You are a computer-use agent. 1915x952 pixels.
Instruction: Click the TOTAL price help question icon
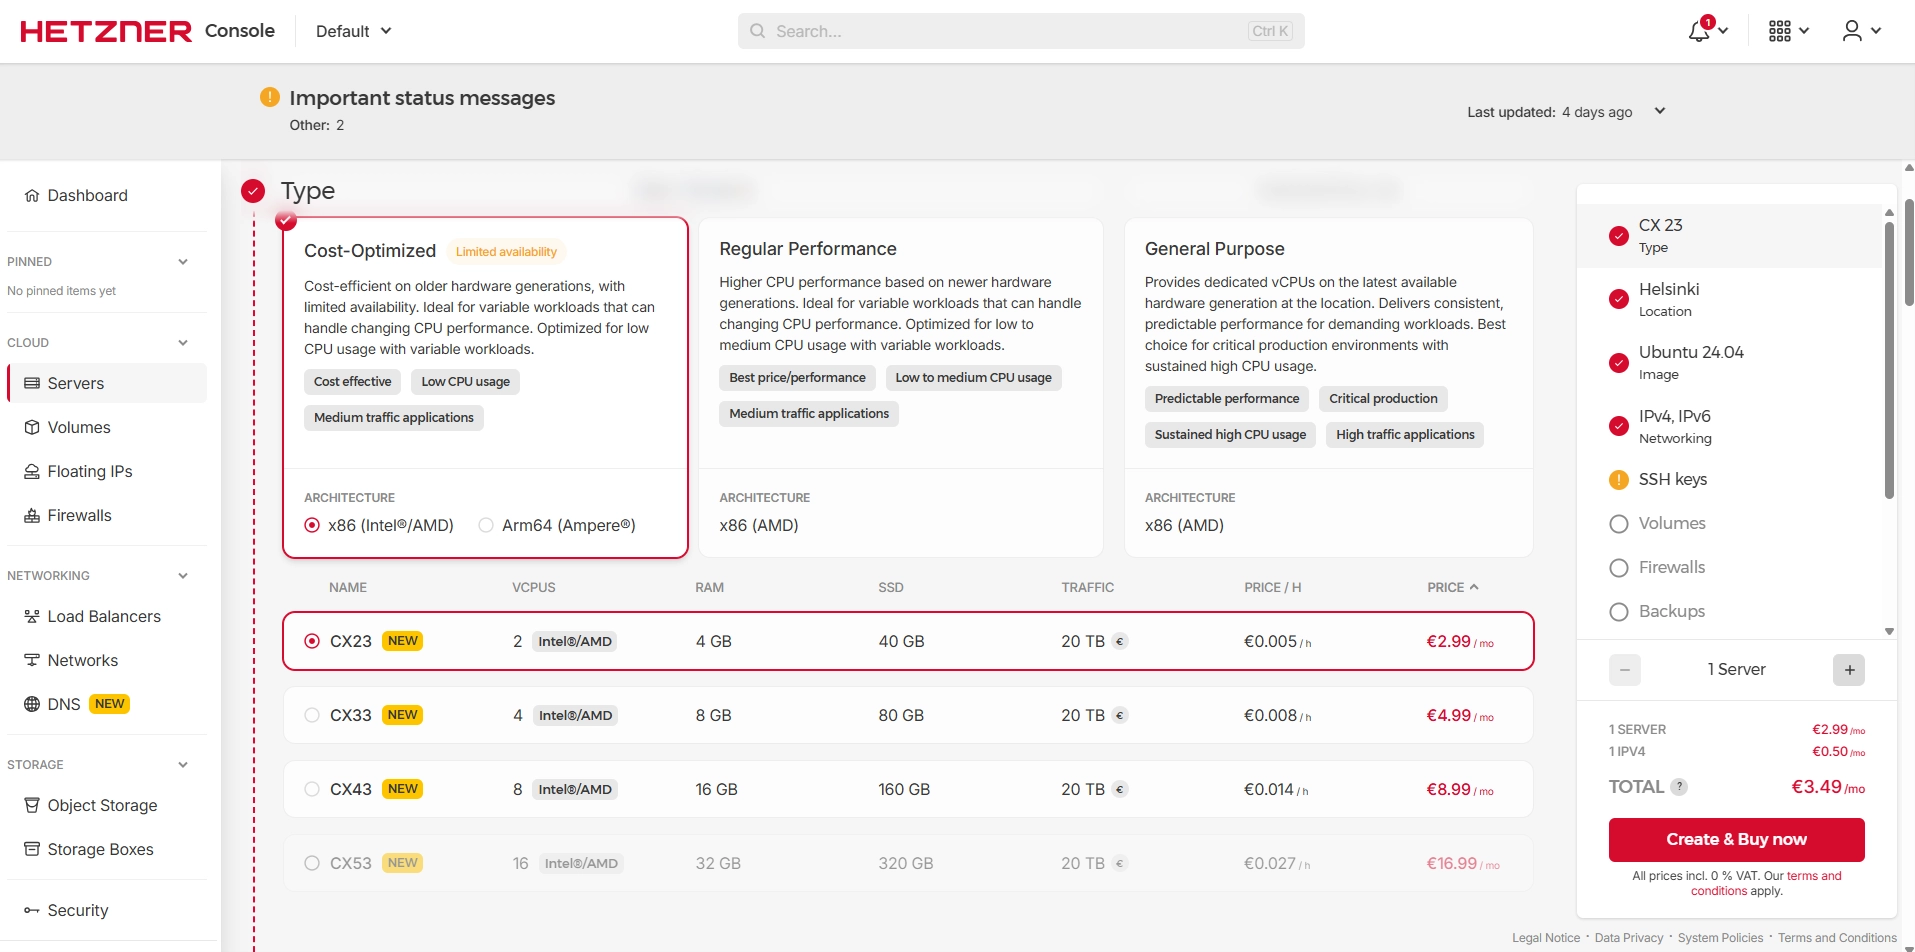pos(1680,787)
